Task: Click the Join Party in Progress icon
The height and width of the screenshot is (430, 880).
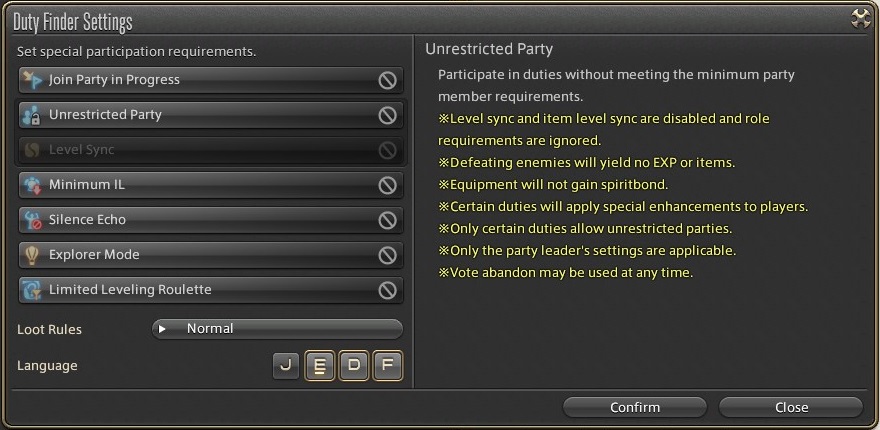Action: [32, 80]
